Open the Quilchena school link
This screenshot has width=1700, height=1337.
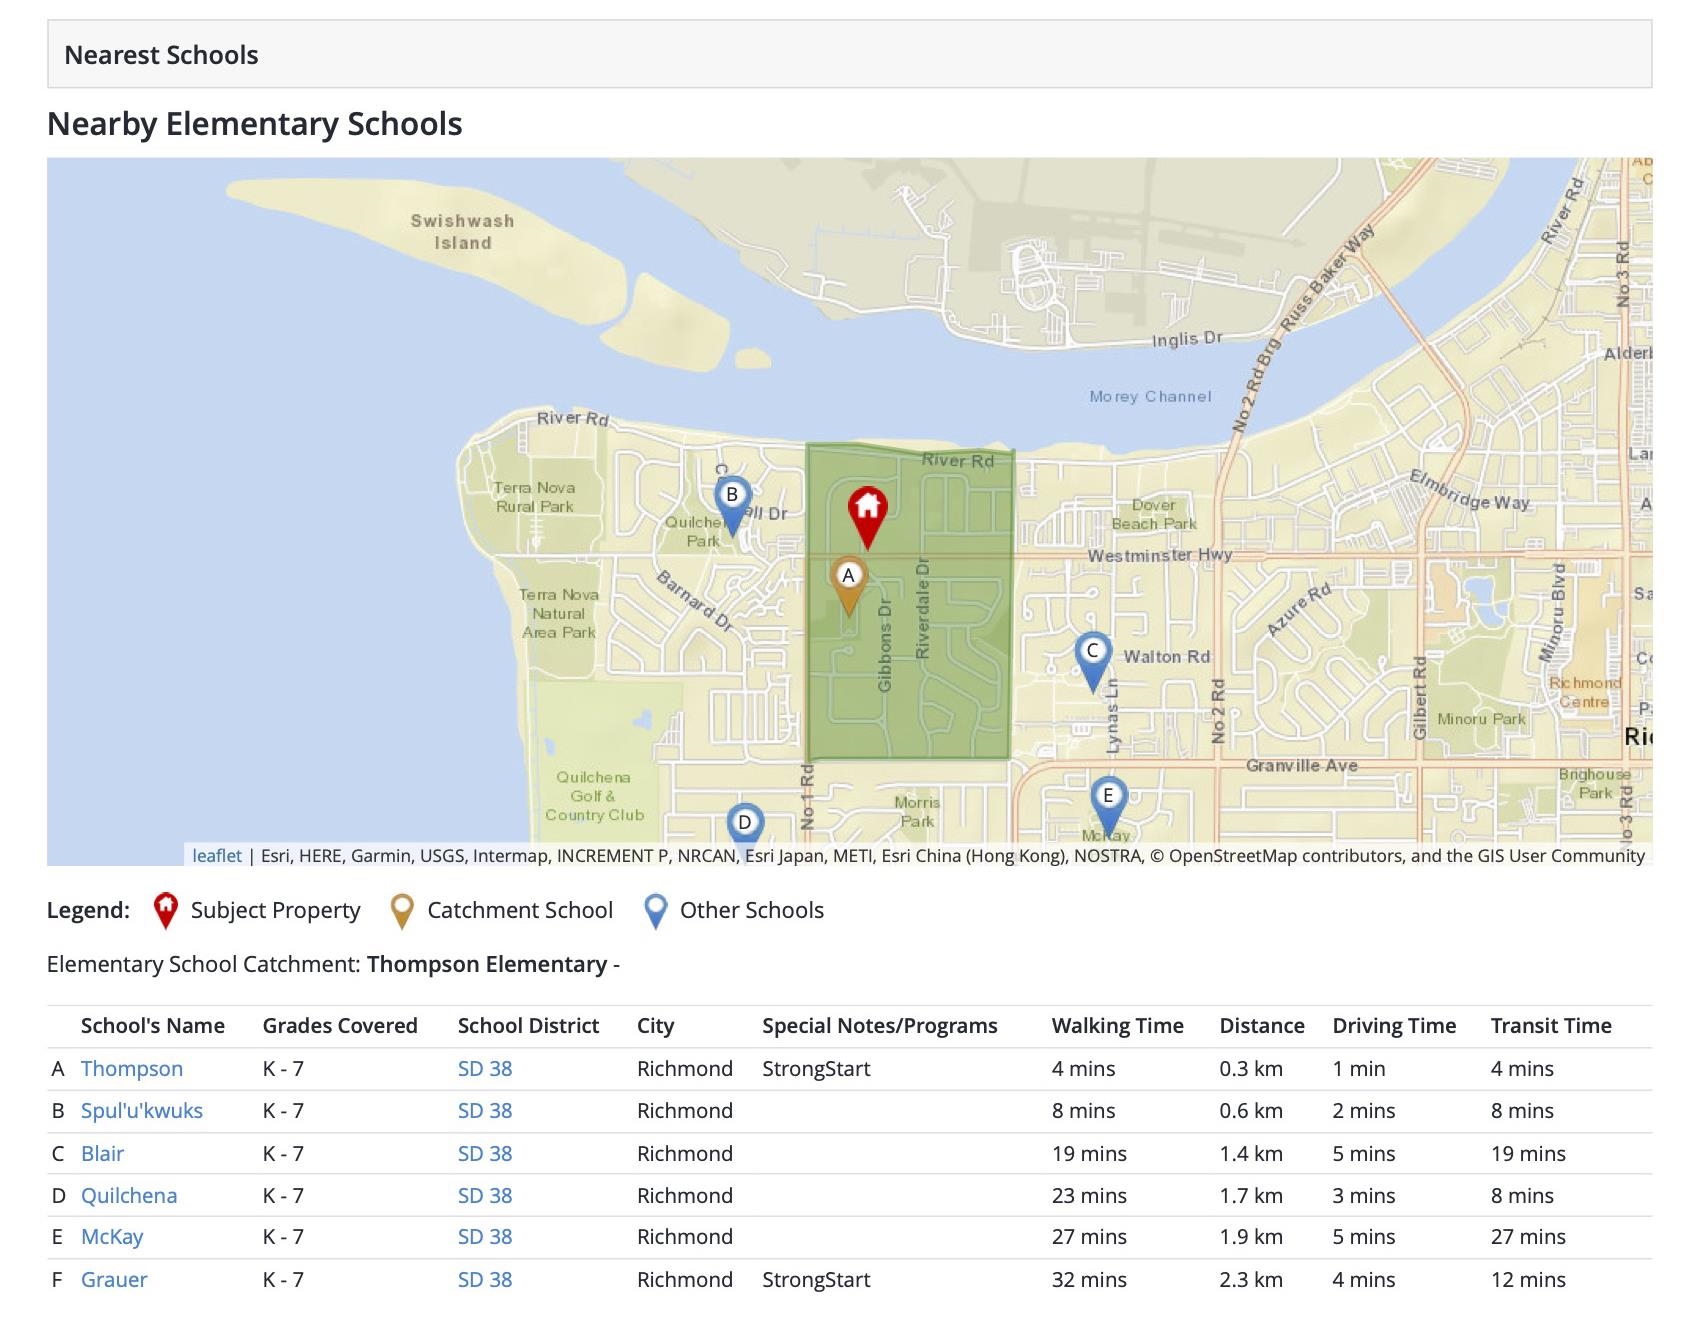point(129,1196)
